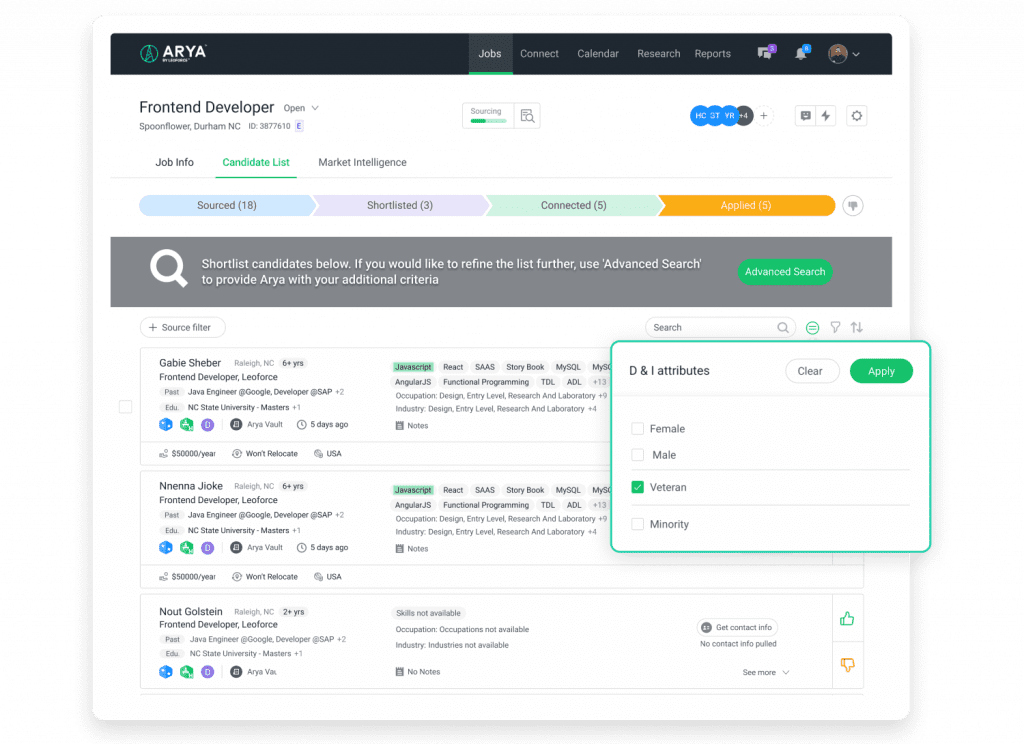Add a team member with plus icon
Image resolution: width=1024 pixels, height=744 pixels.
tap(763, 116)
